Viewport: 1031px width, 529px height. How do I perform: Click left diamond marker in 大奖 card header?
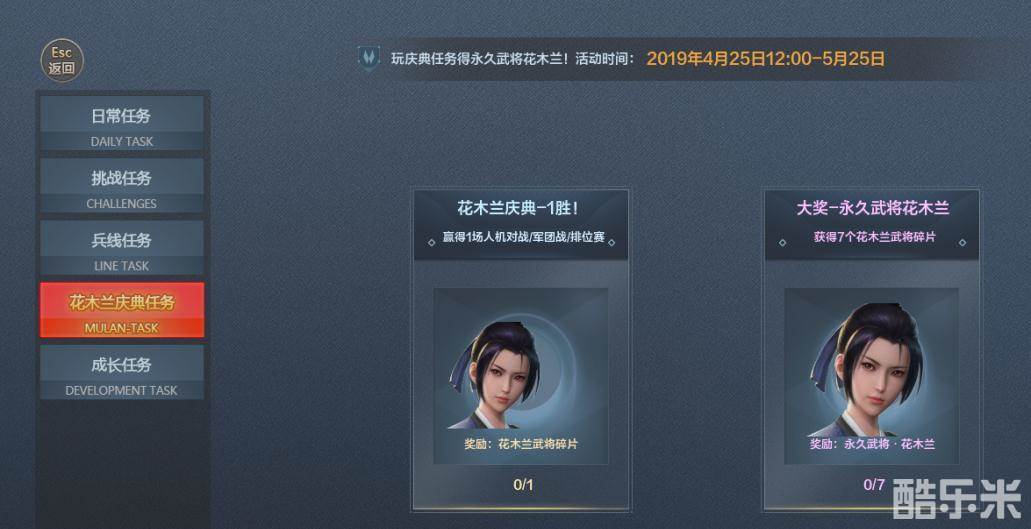point(782,242)
